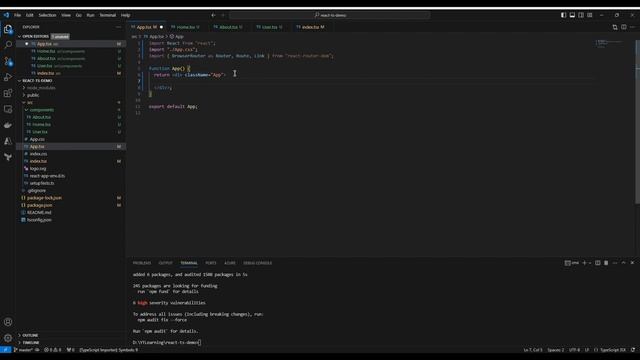This screenshot has height=360, width=640.
Task: Click the split editor right icon
Action: coord(624,27)
